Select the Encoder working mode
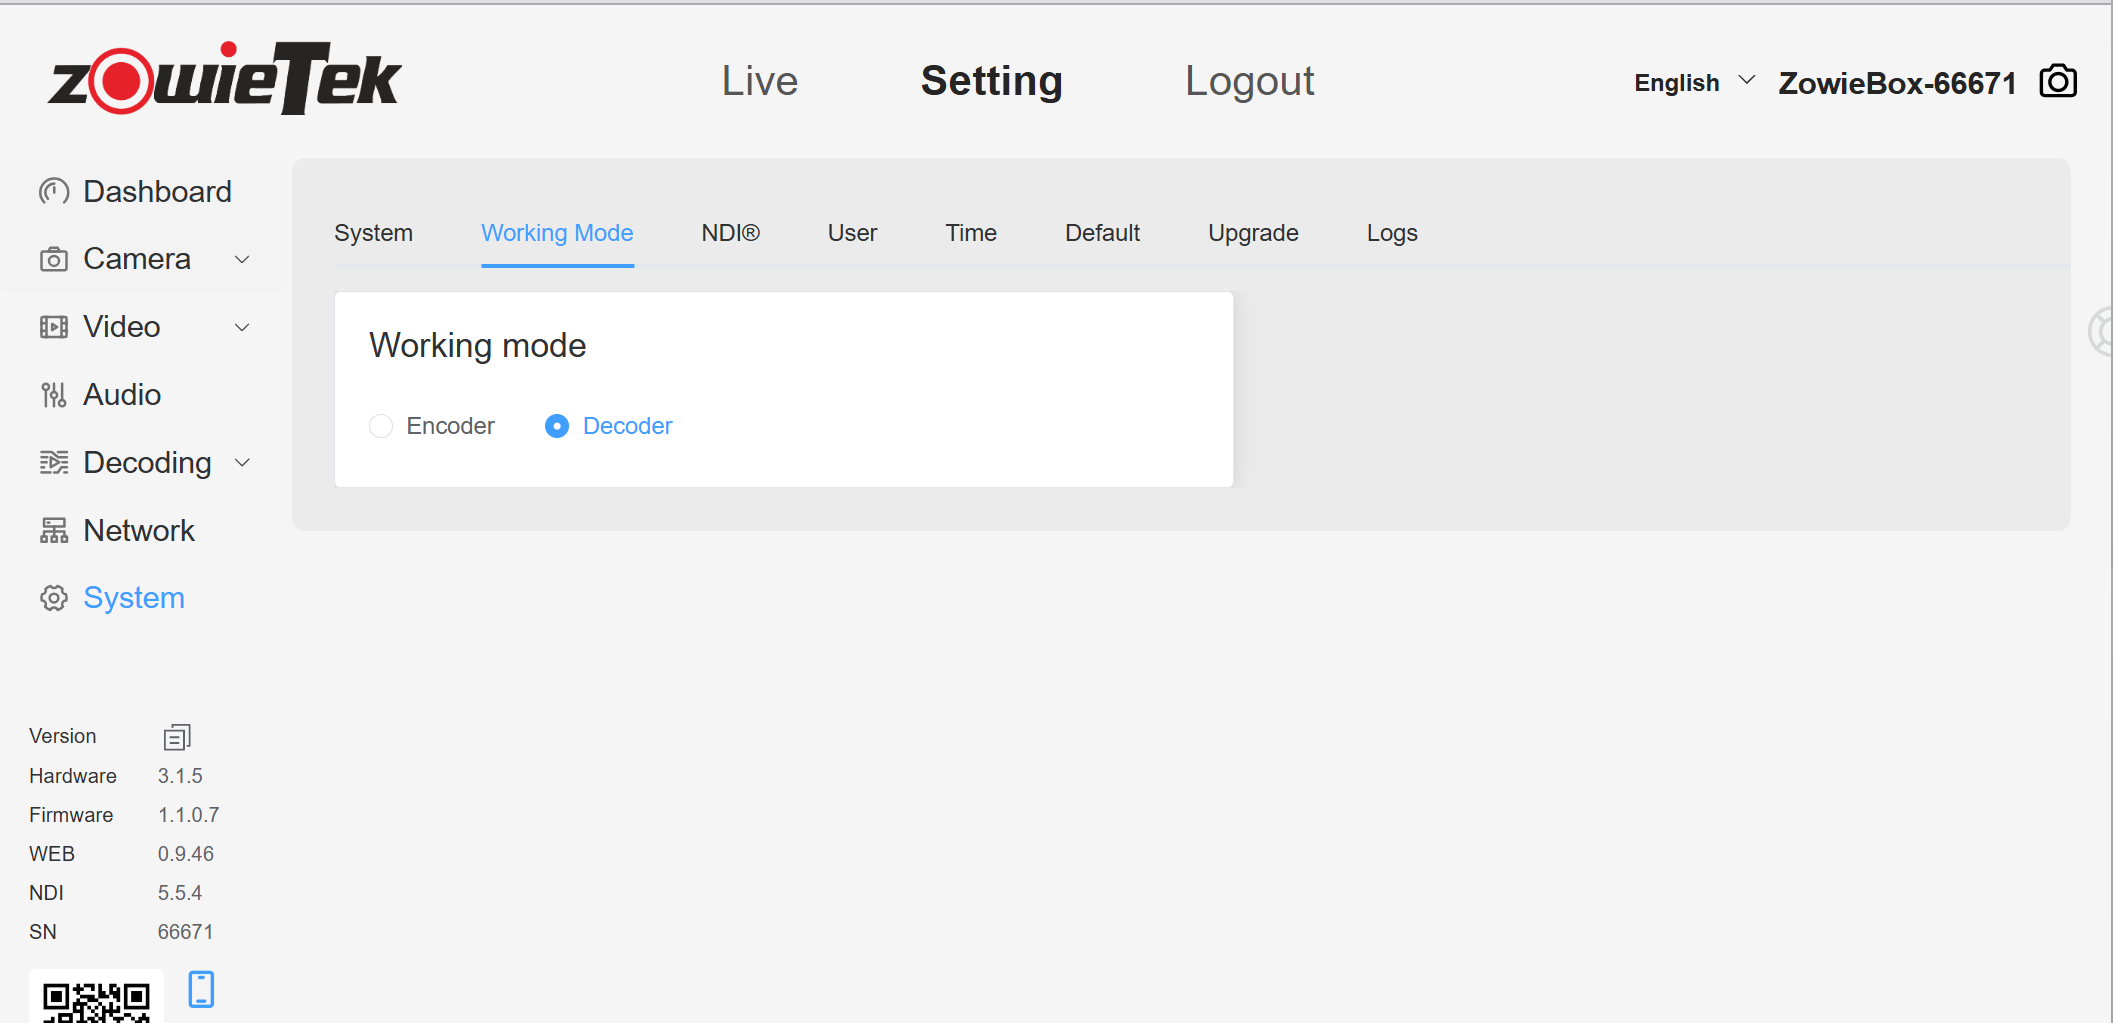The height and width of the screenshot is (1023, 2113). click(x=381, y=426)
